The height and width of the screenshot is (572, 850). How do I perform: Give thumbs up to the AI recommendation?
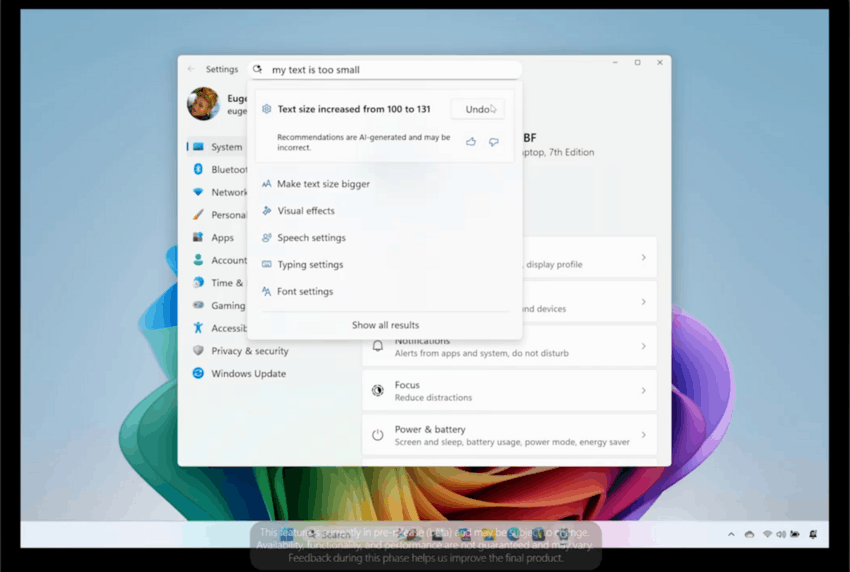[x=471, y=142]
